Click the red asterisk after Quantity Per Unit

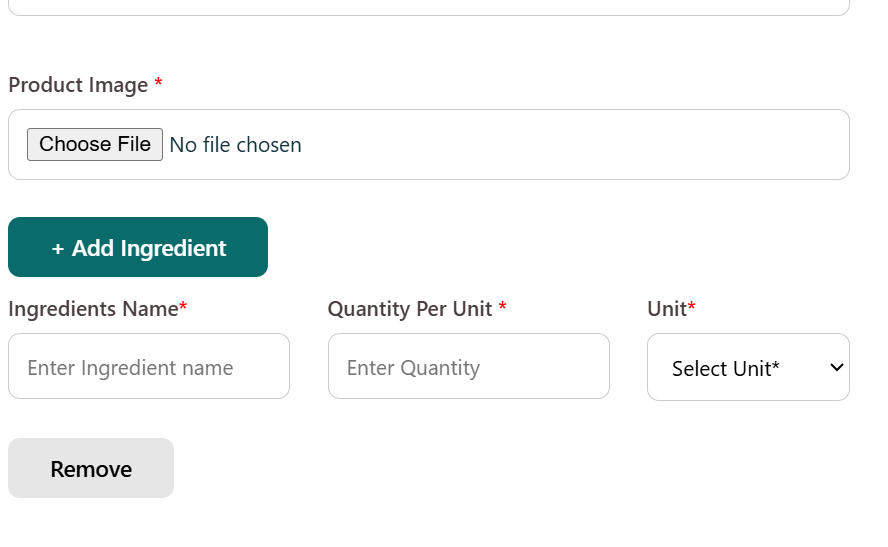[x=502, y=308]
